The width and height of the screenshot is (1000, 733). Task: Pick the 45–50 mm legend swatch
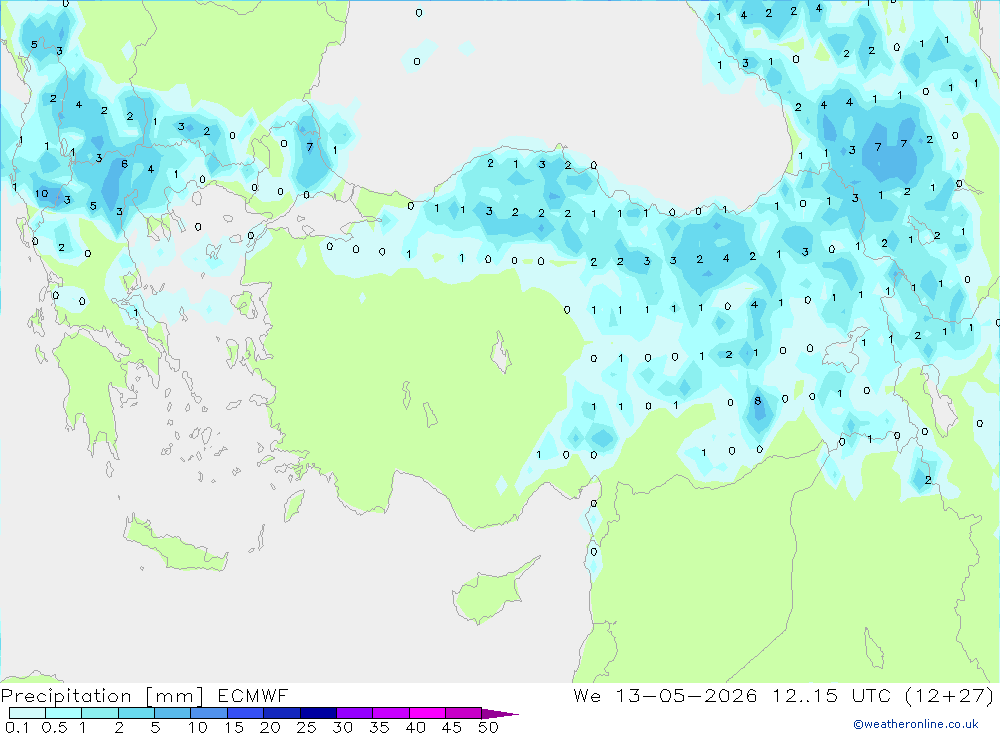(x=464, y=713)
